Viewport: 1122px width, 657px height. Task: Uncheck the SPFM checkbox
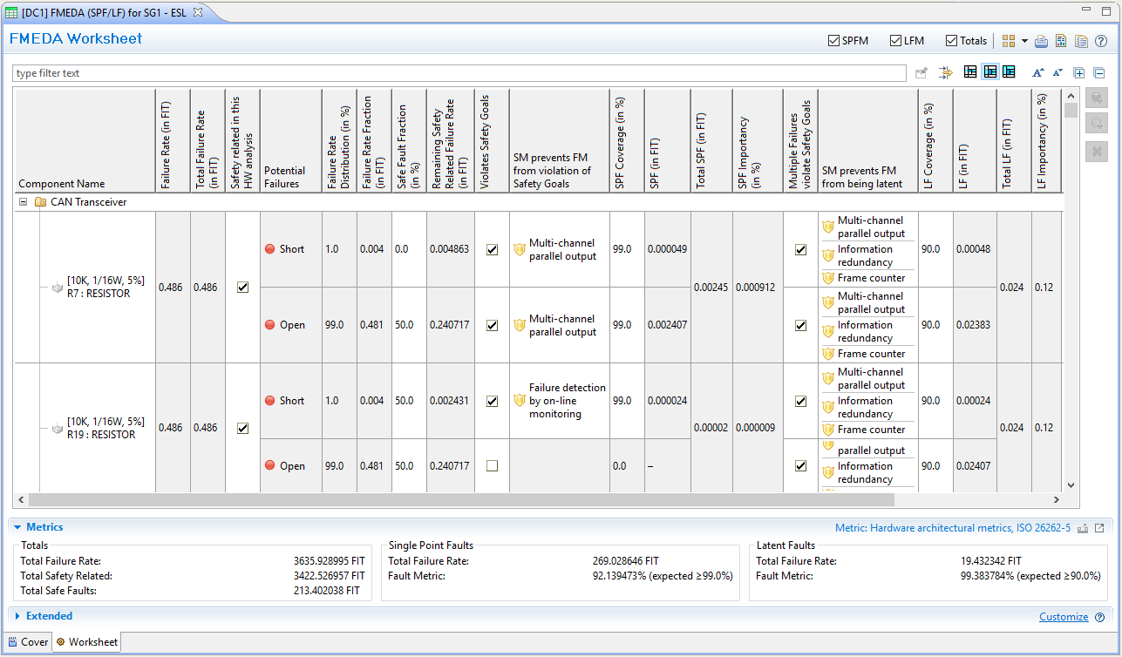tap(834, 41)
